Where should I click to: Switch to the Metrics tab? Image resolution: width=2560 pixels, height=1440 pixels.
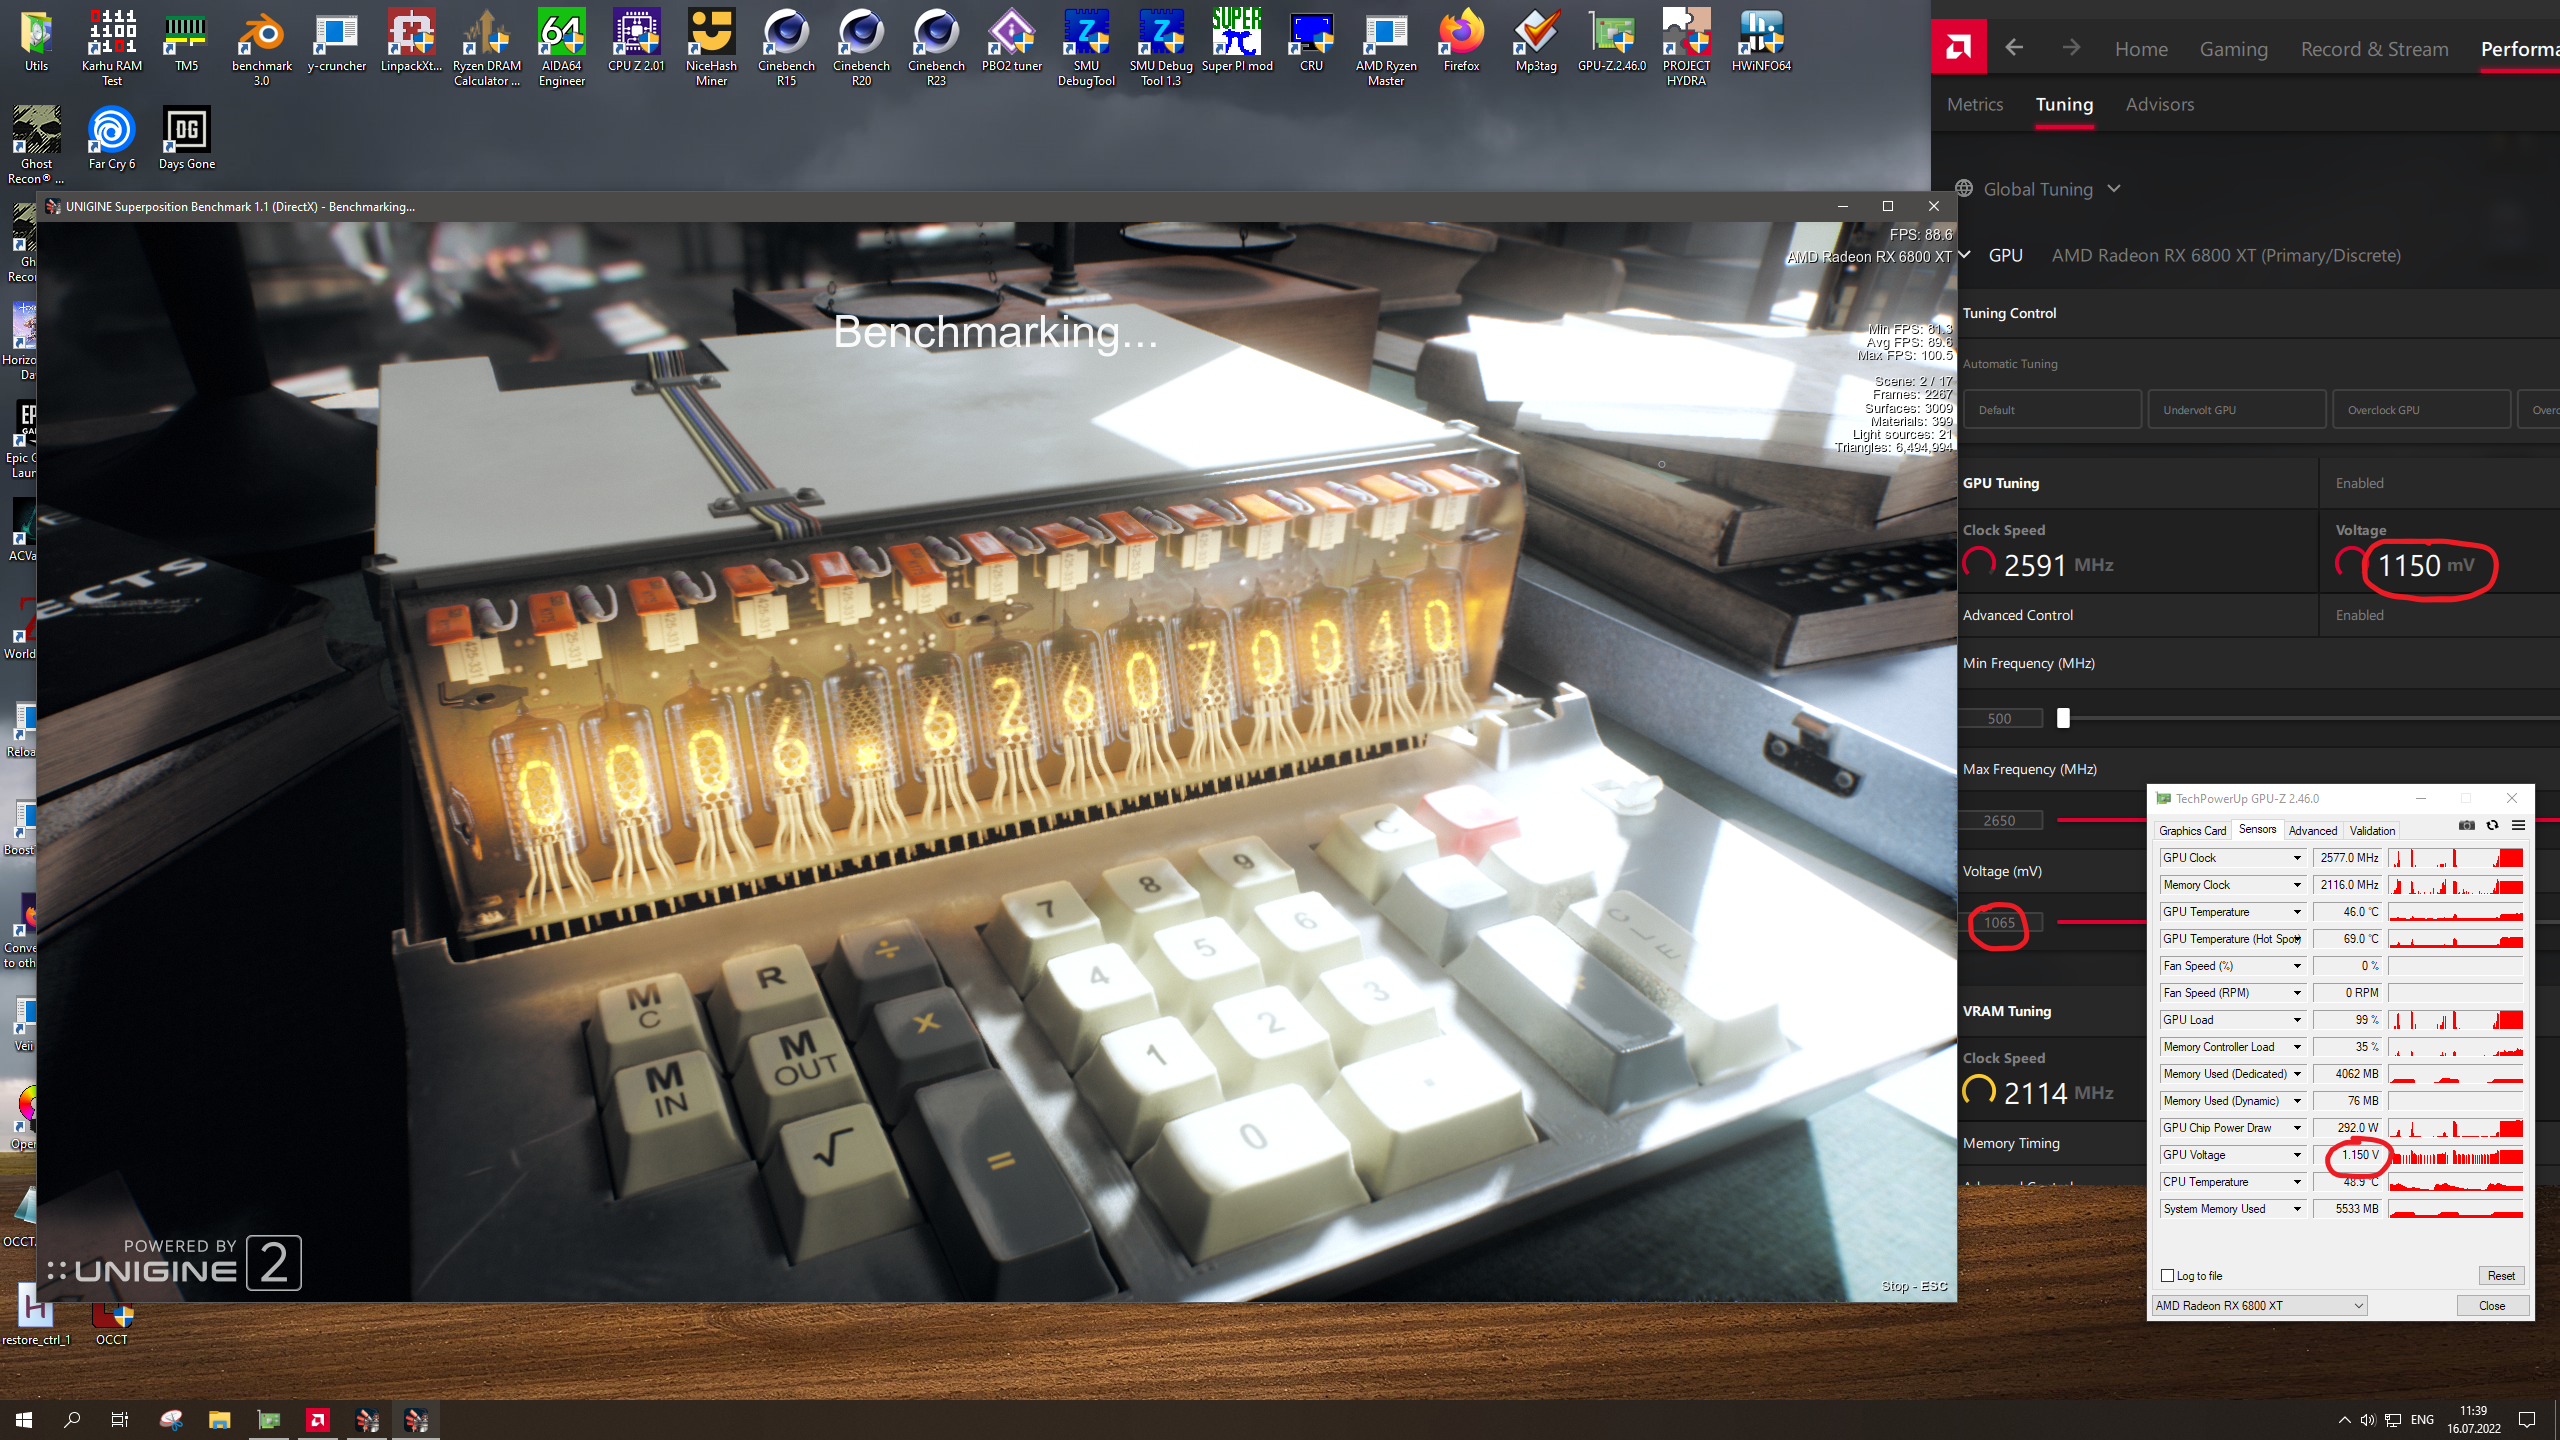coord(1974,104)
